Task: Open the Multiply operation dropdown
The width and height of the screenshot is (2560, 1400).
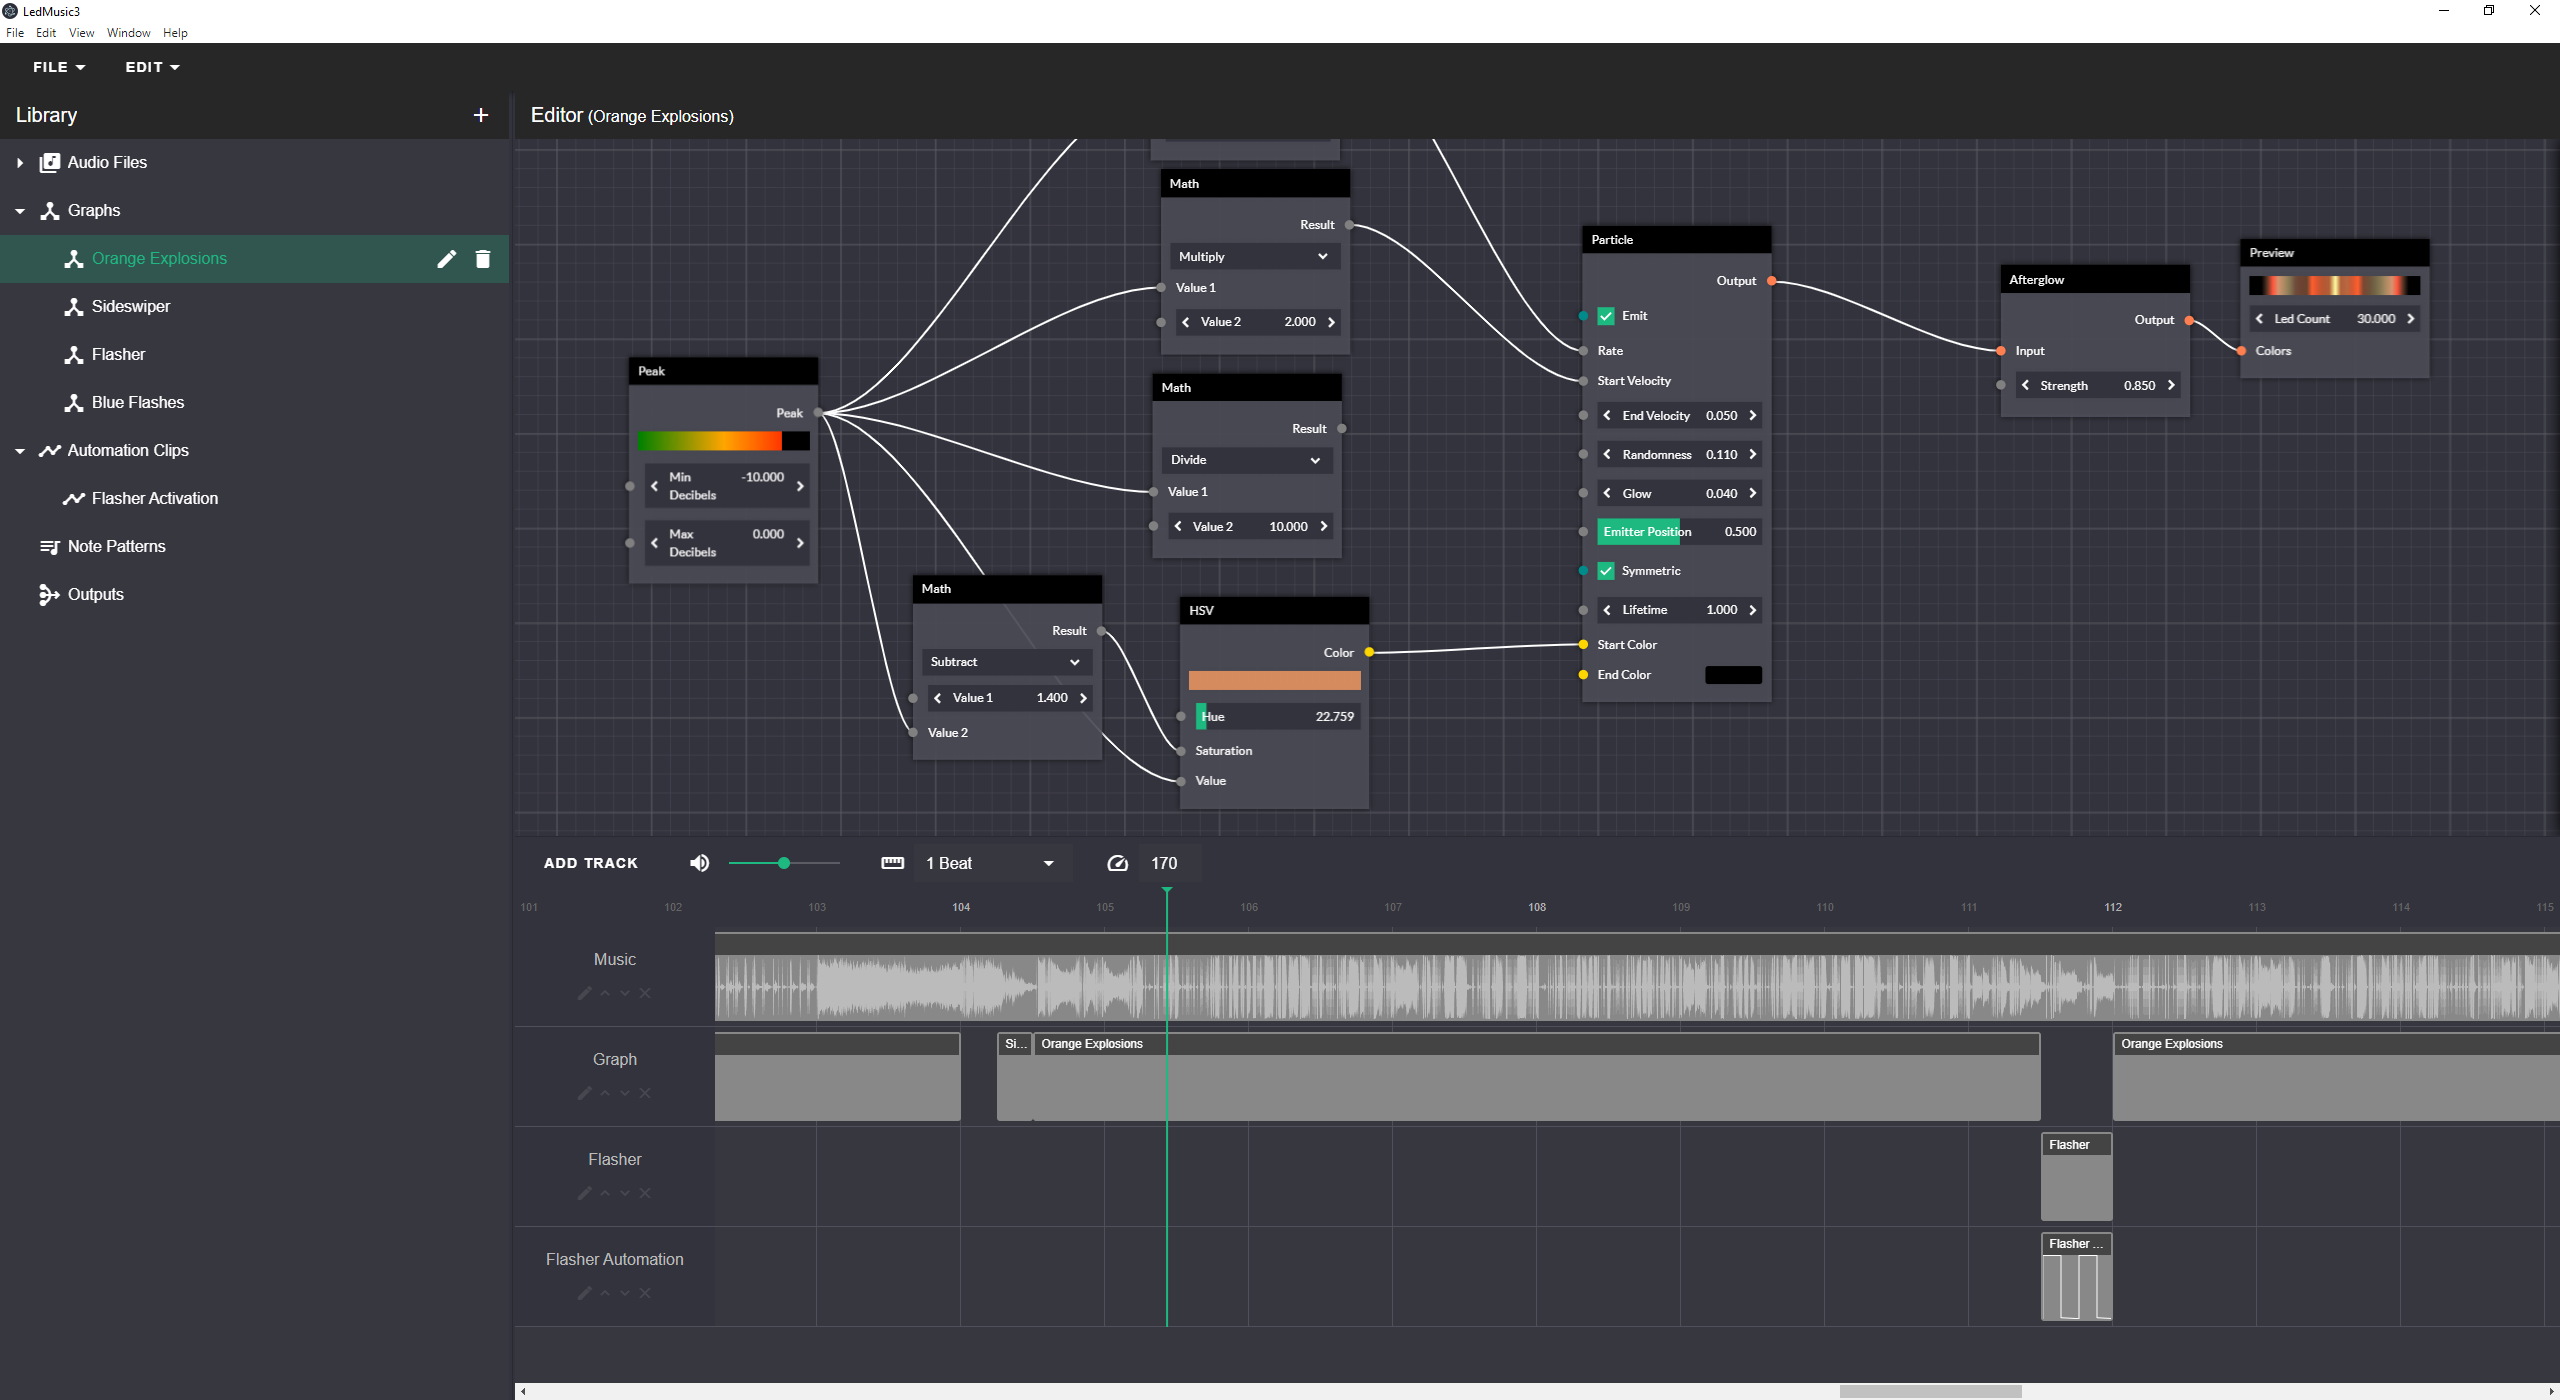Action: (x=1252, y=257)
